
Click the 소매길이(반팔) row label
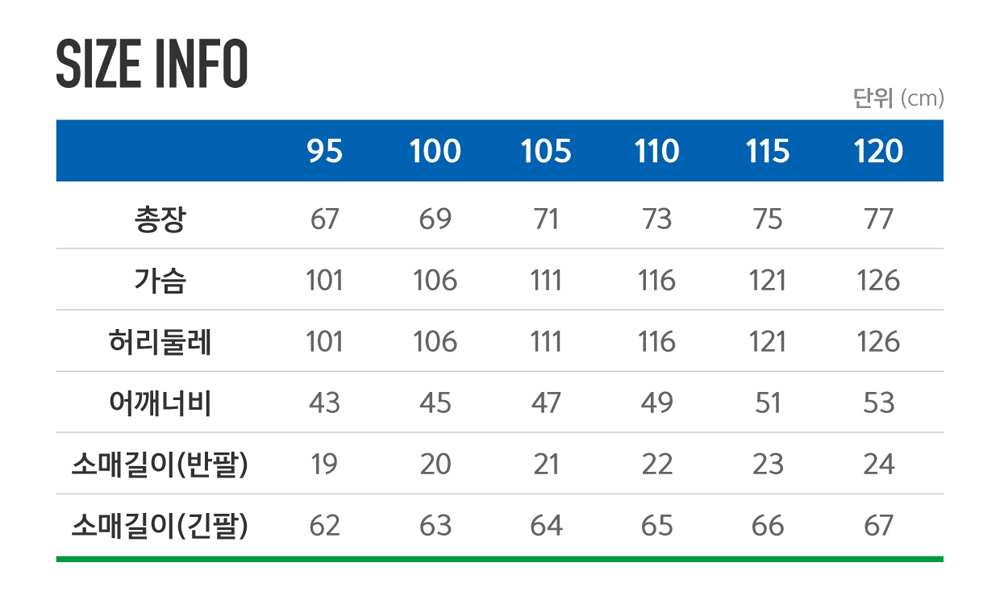pyautogui.click(x=159, y=464)
